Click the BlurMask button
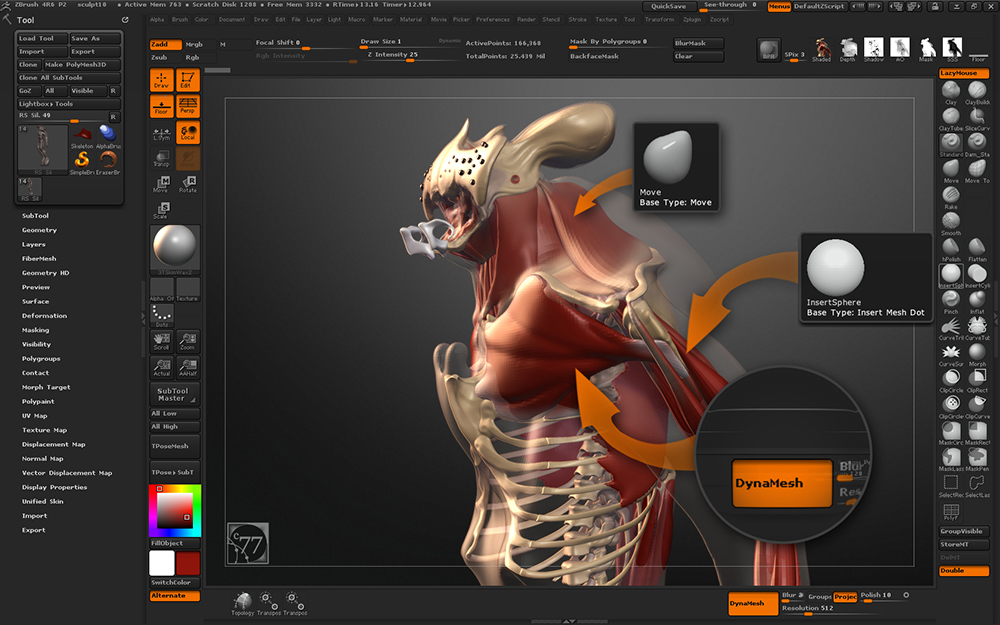 click(698, 43)
